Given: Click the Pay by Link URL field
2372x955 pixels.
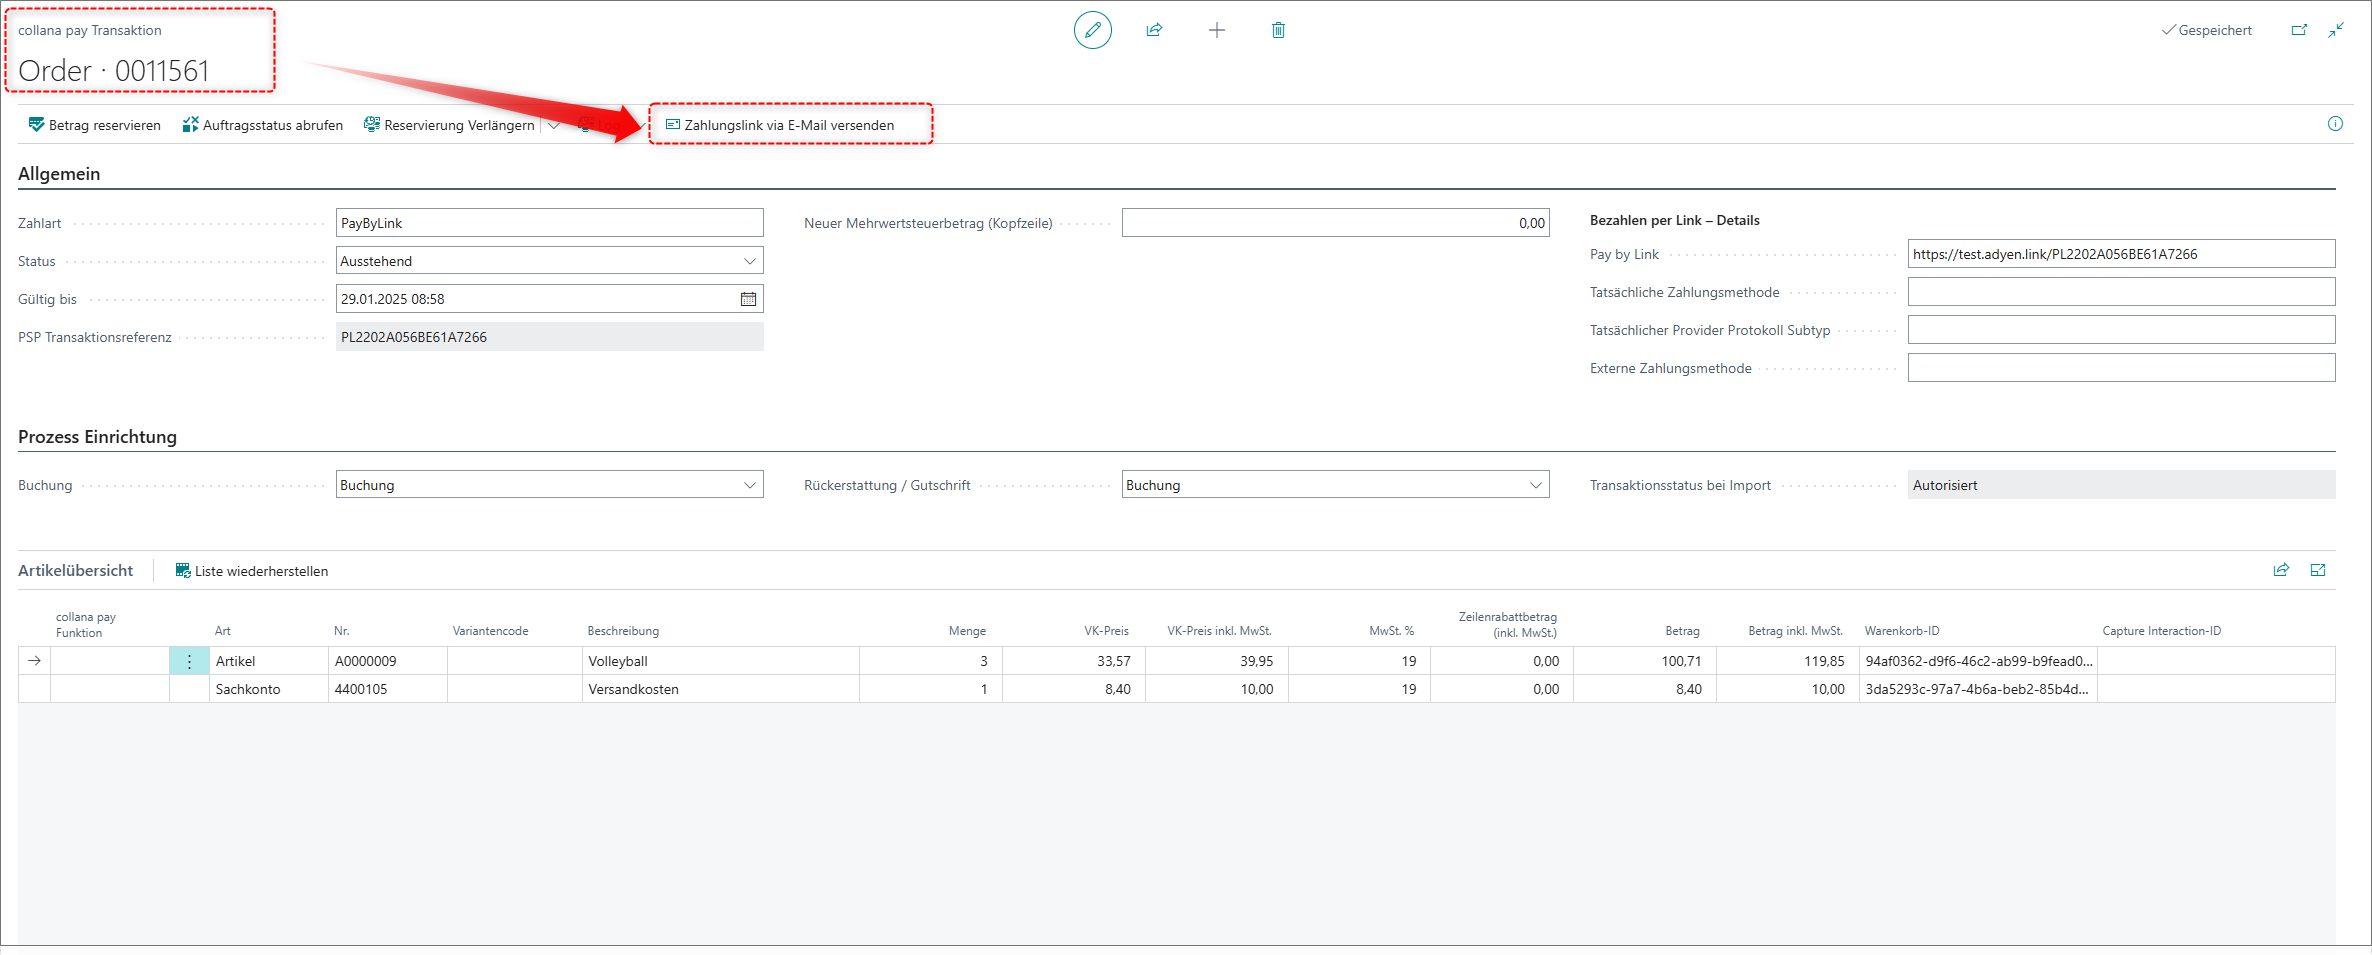Looking at the screenshot, I should pos(2121,254).
